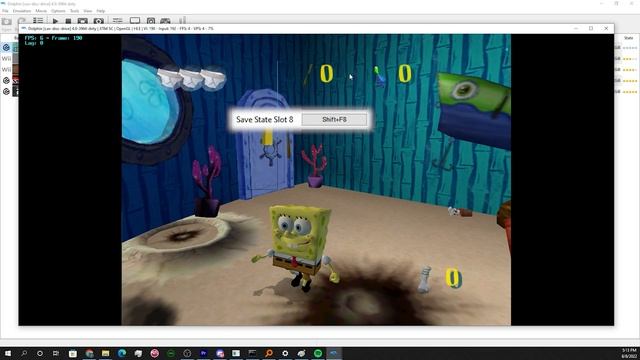Screen dimensions: 640x360
Task: Open the Settings gear taskbar icon
Action: pyautogui.click(x=285, y=353)
